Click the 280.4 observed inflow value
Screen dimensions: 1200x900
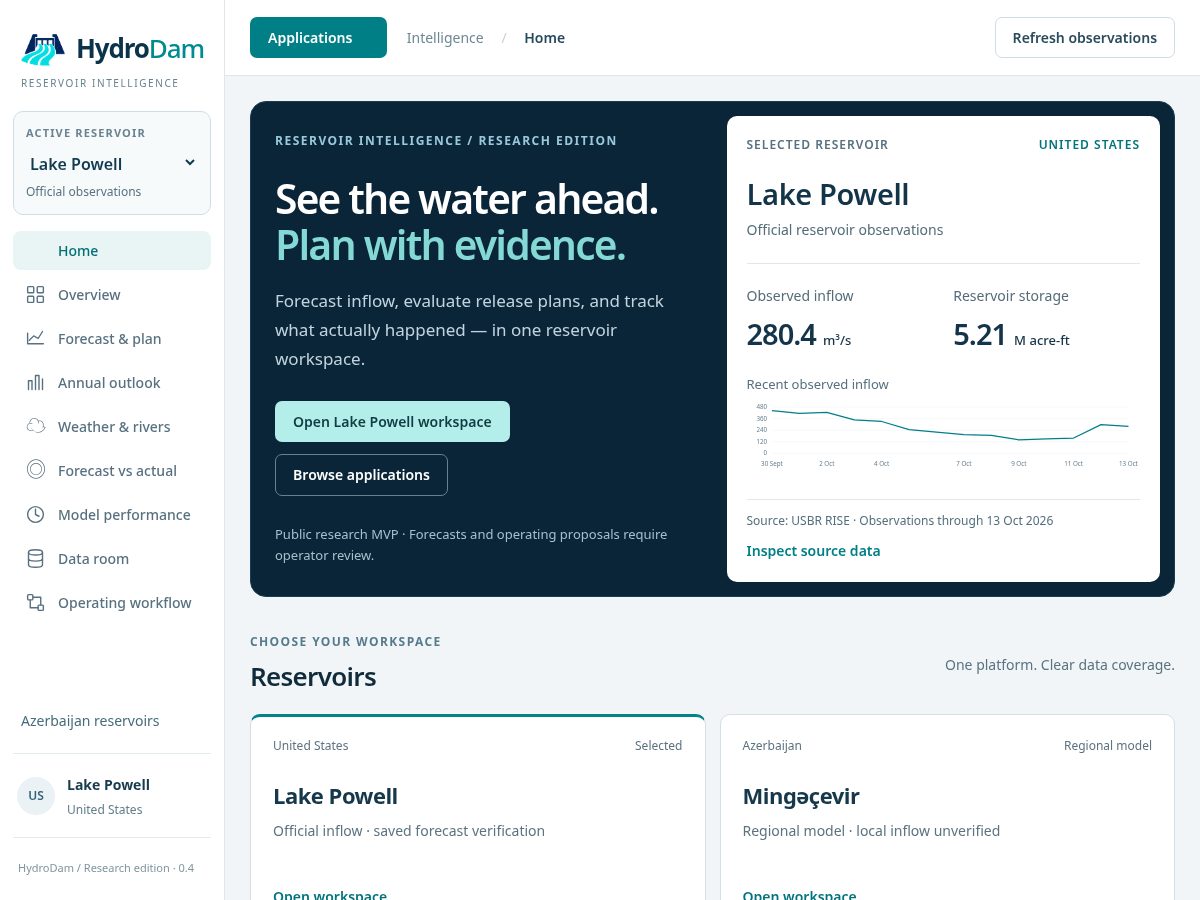[782, 334]
